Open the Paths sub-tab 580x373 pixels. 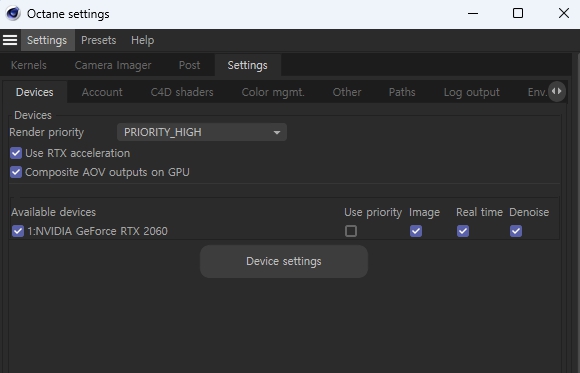point(402,92)
